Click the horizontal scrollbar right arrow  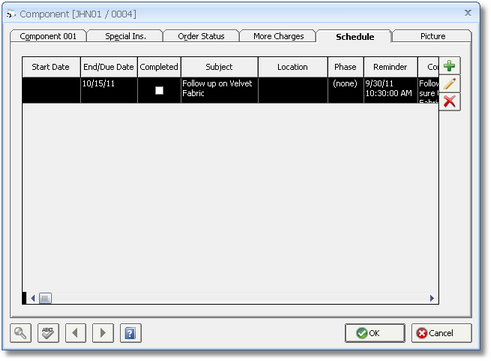coord(432,298)
